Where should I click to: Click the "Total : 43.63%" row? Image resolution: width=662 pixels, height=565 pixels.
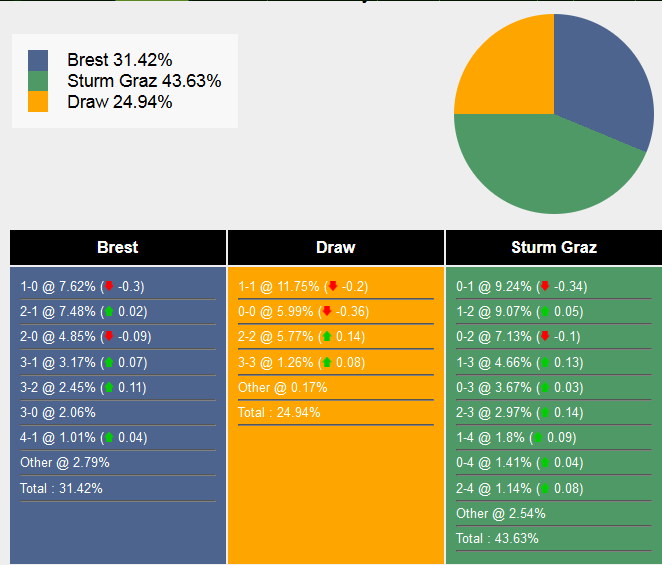(x=497, y=538)
